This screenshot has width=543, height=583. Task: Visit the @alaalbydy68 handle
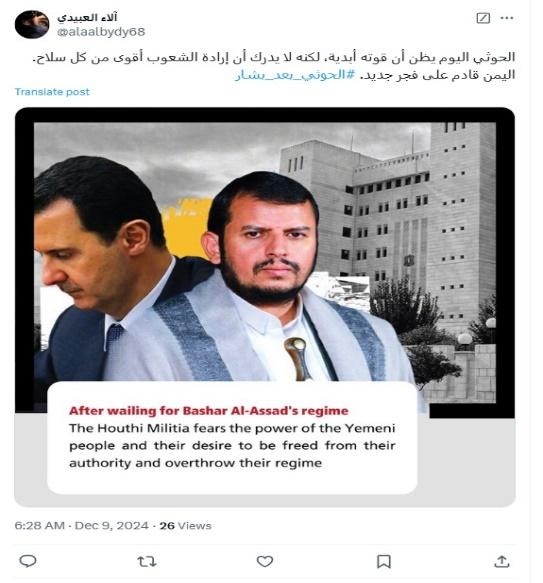pyautogui.click(x=101, y=32)
